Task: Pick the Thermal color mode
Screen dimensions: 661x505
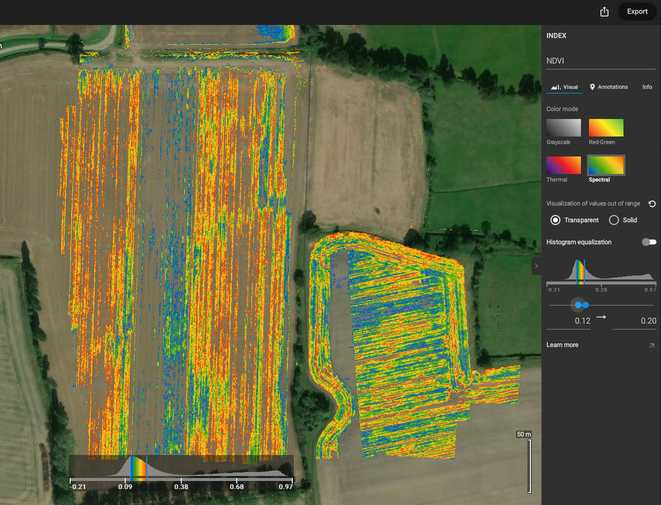Action: point(563,165)
